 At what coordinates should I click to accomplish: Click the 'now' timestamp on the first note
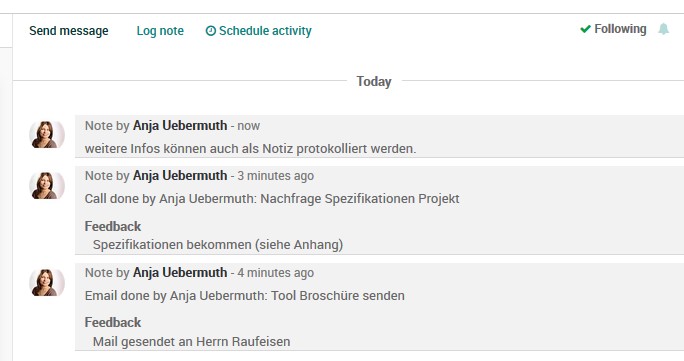[249, 126]
